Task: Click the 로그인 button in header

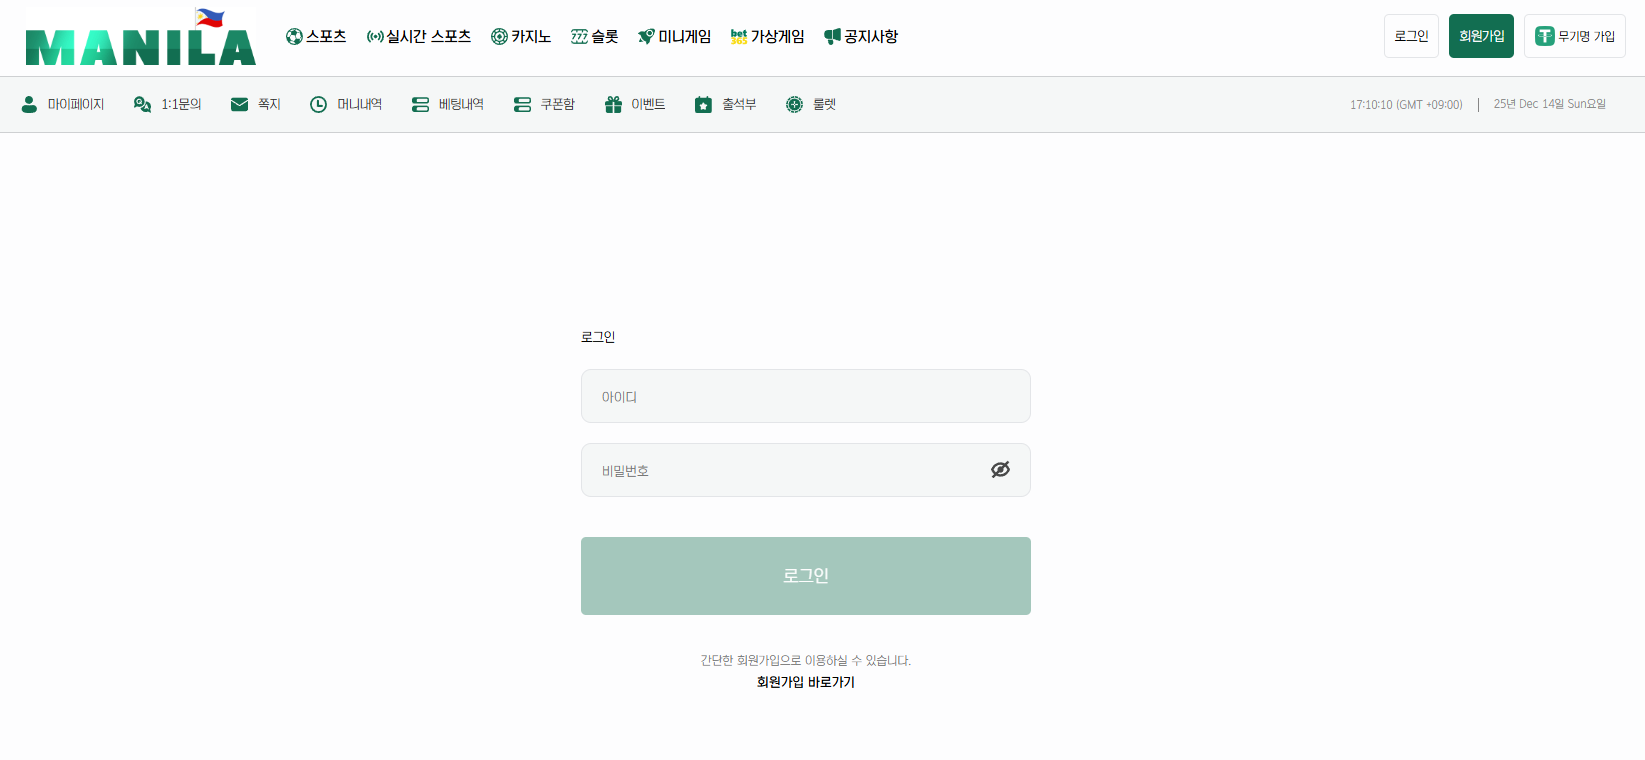Action: coord(1411,36)
